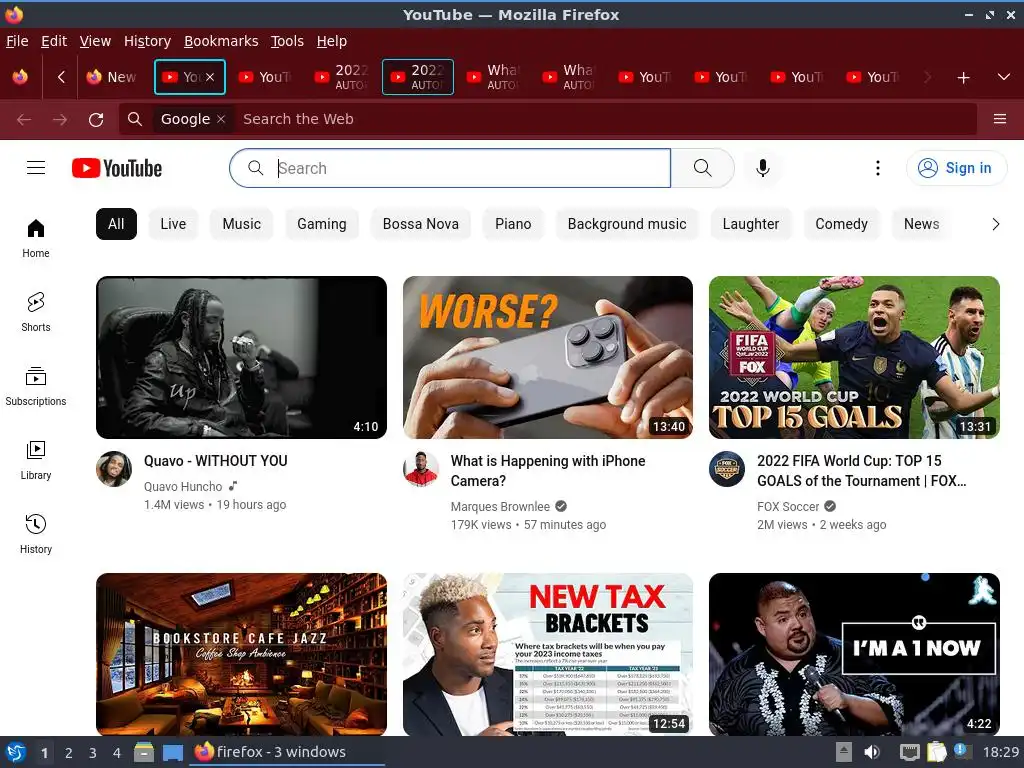This screenshot has height=768, width=1024.
Task: Open History in the YouTube sidebar
Action: (36, 534)
